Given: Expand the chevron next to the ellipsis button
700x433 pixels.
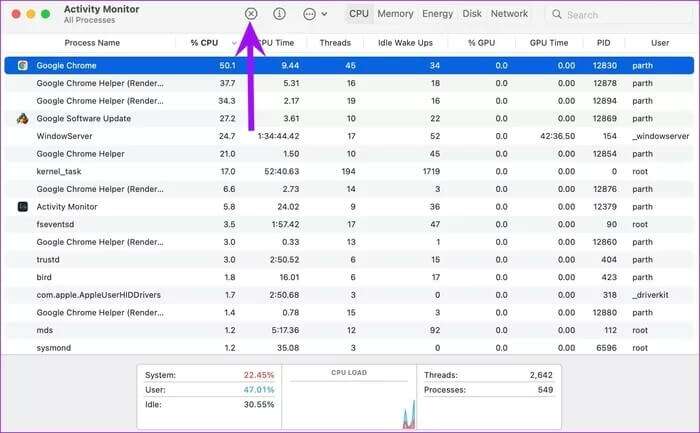Looking at the screenshot, I should 324,14.
